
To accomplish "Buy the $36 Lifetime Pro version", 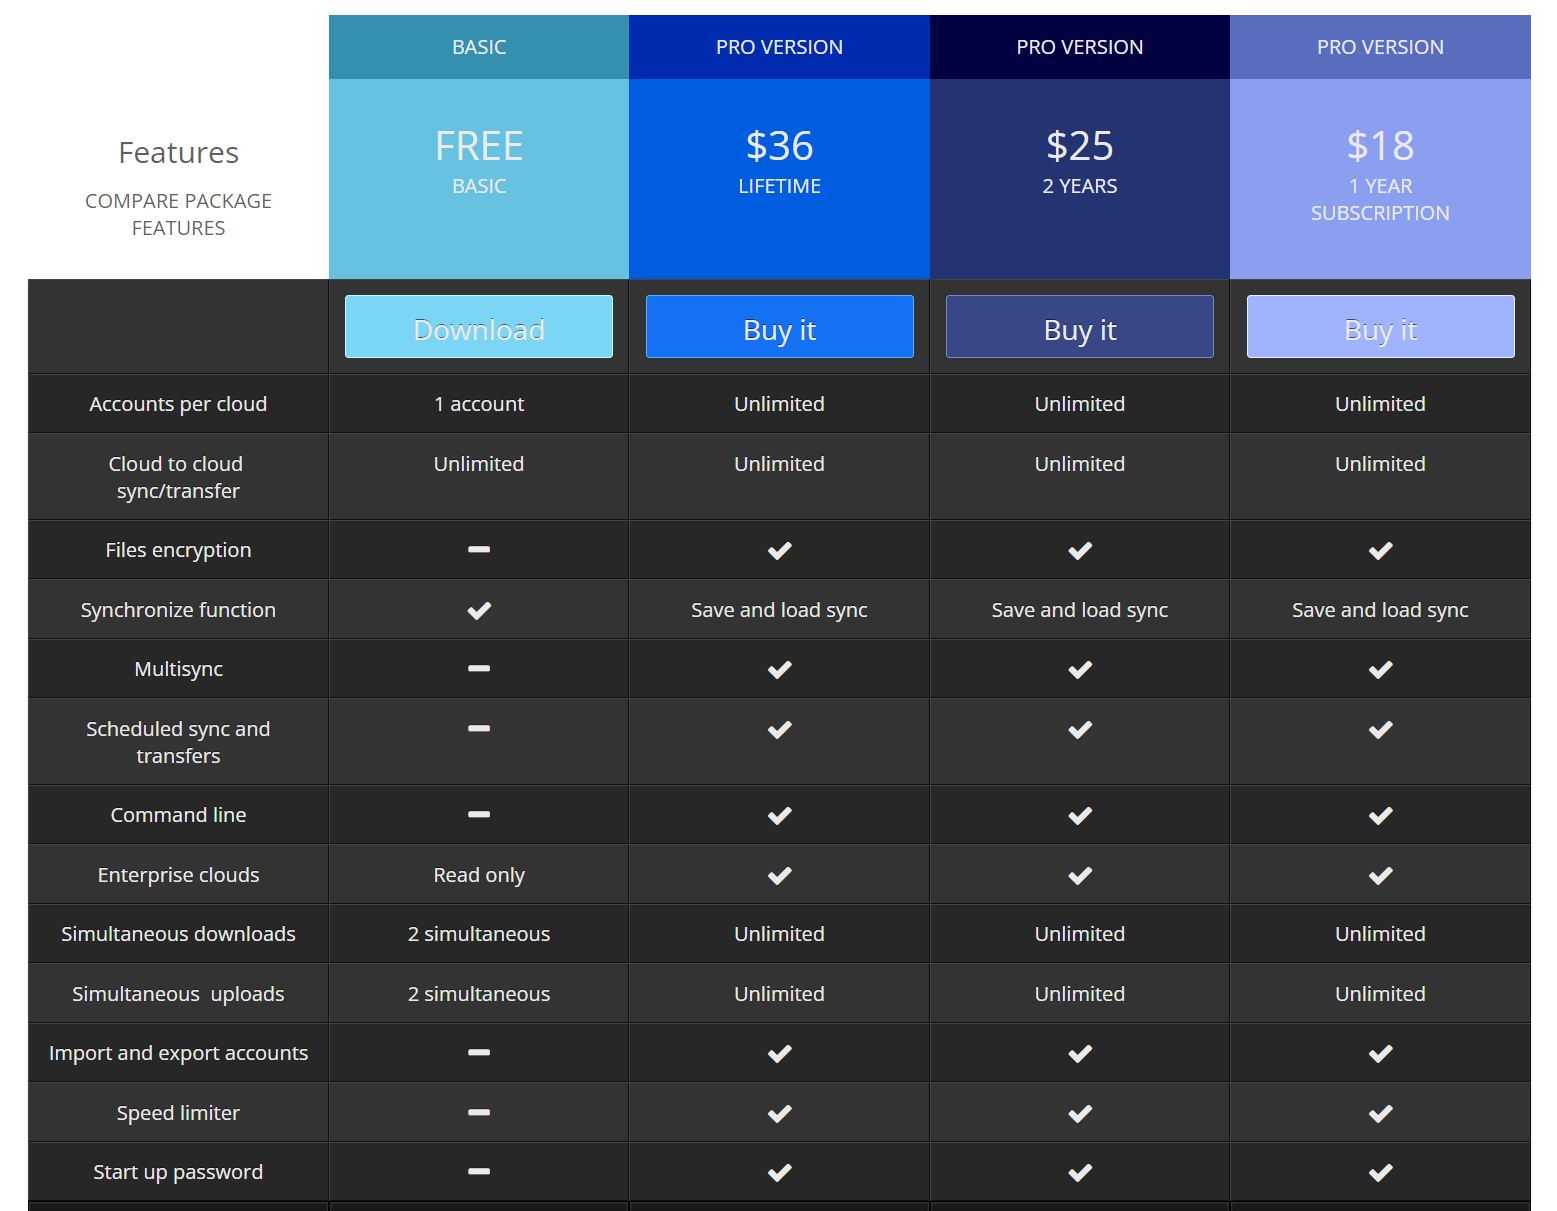I will click(x=780, y=326).
